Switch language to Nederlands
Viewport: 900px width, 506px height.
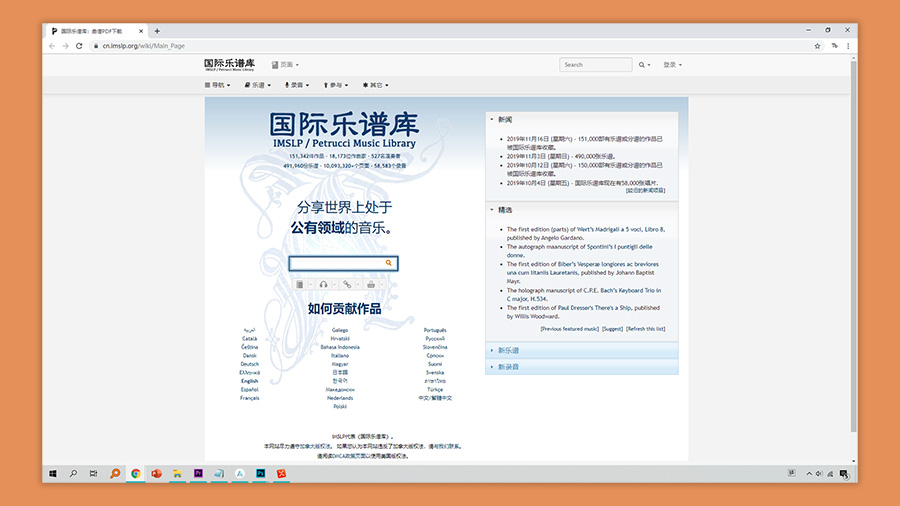point(340,398)
